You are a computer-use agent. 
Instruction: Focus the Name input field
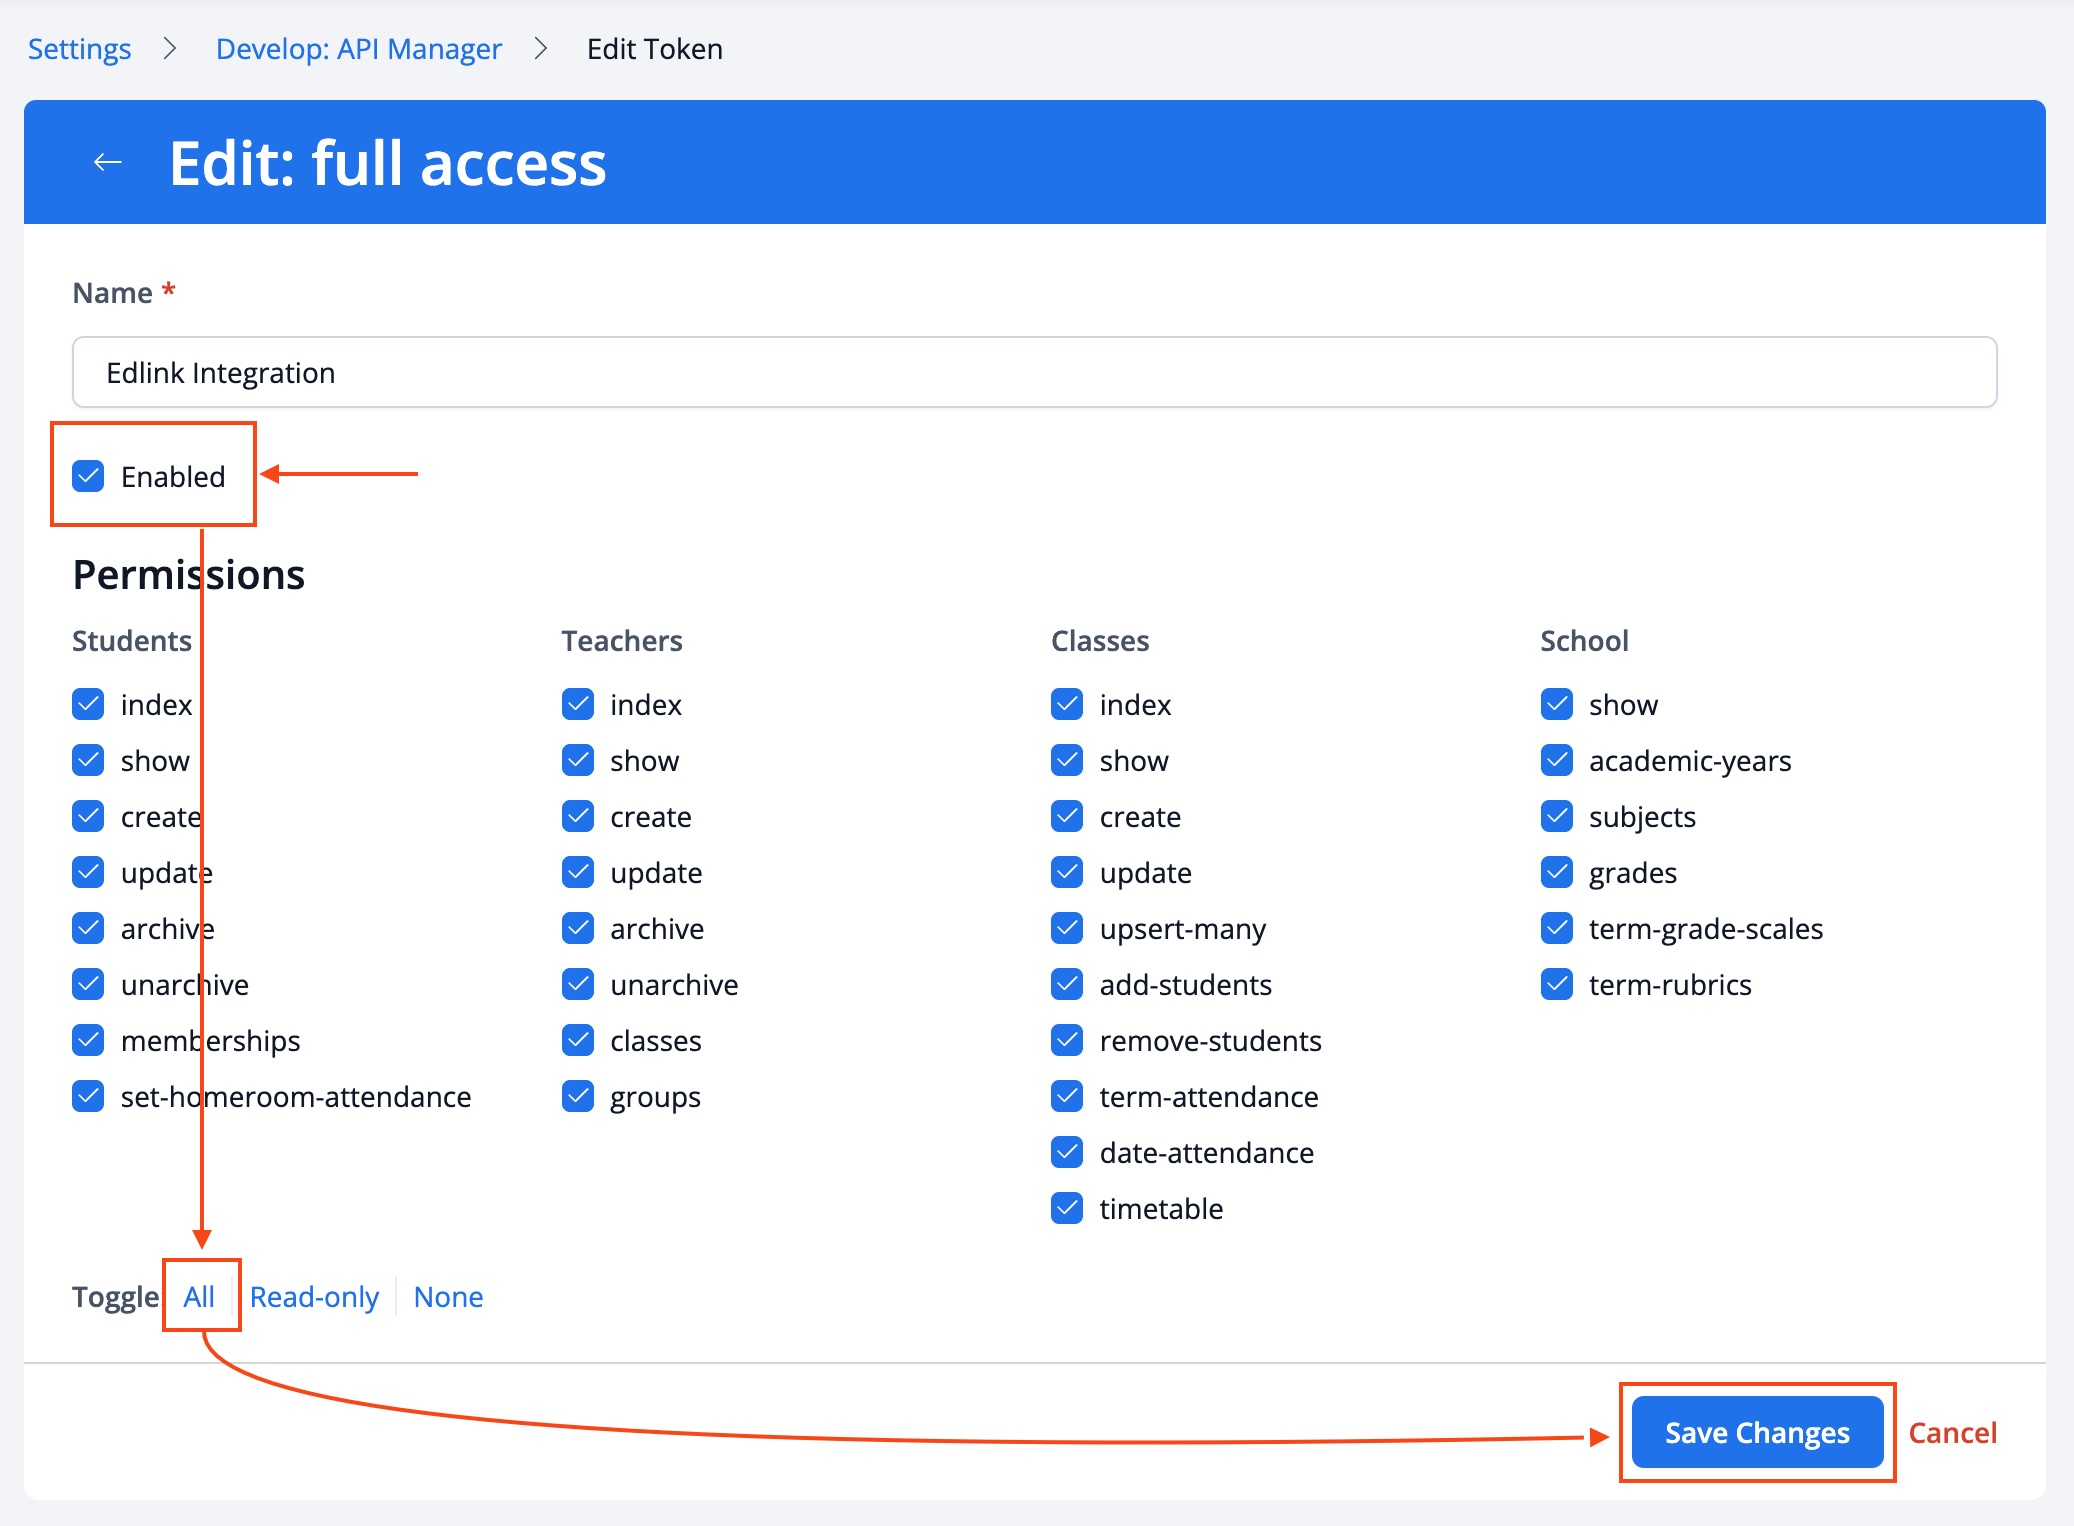click(x=1034, y=373)
